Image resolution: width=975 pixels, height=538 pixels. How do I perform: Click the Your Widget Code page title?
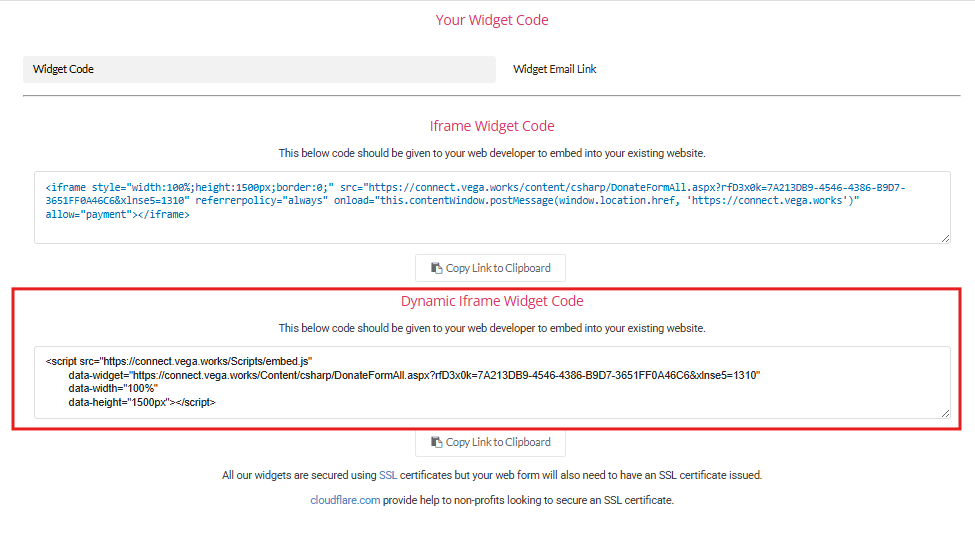coord(492,20)
